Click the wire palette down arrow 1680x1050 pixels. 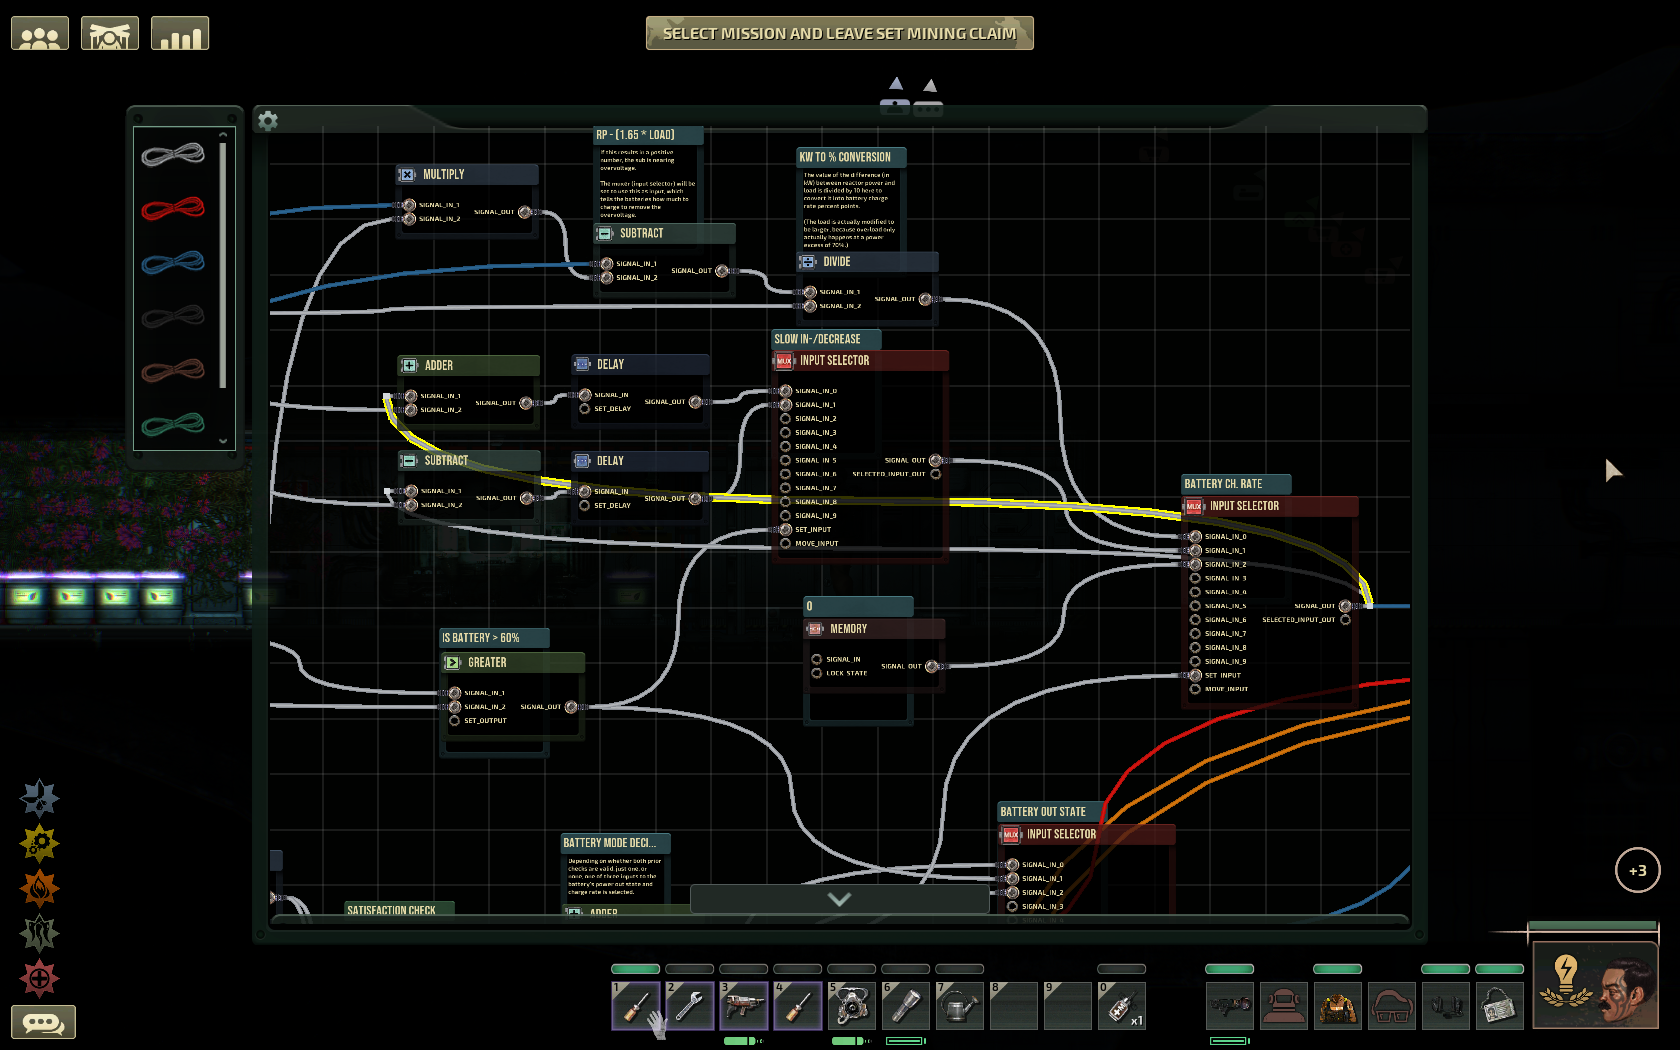(x=223, y=441)
